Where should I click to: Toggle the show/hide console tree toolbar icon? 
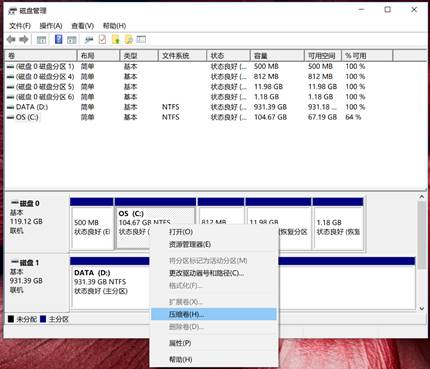(41, 40)
